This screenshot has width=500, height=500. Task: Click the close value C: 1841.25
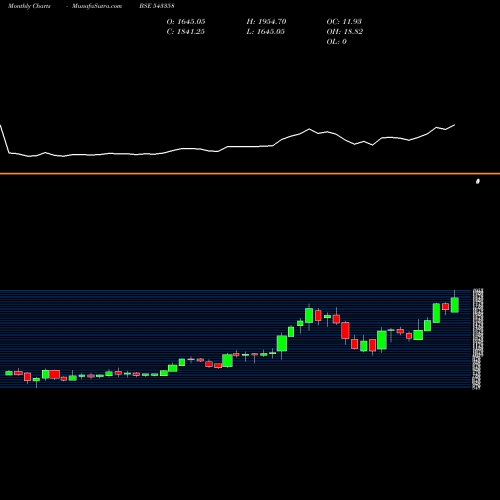[186, 32]
